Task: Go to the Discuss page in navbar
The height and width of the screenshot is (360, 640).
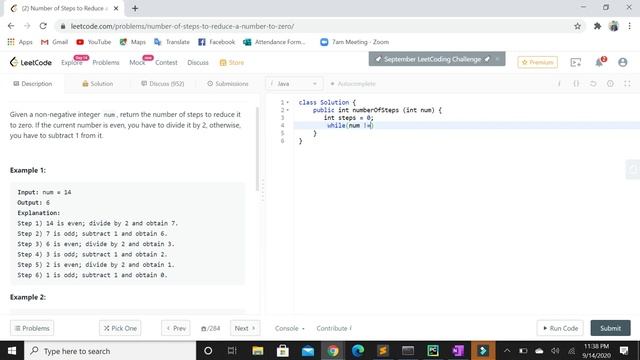Action: coord(198,62)
